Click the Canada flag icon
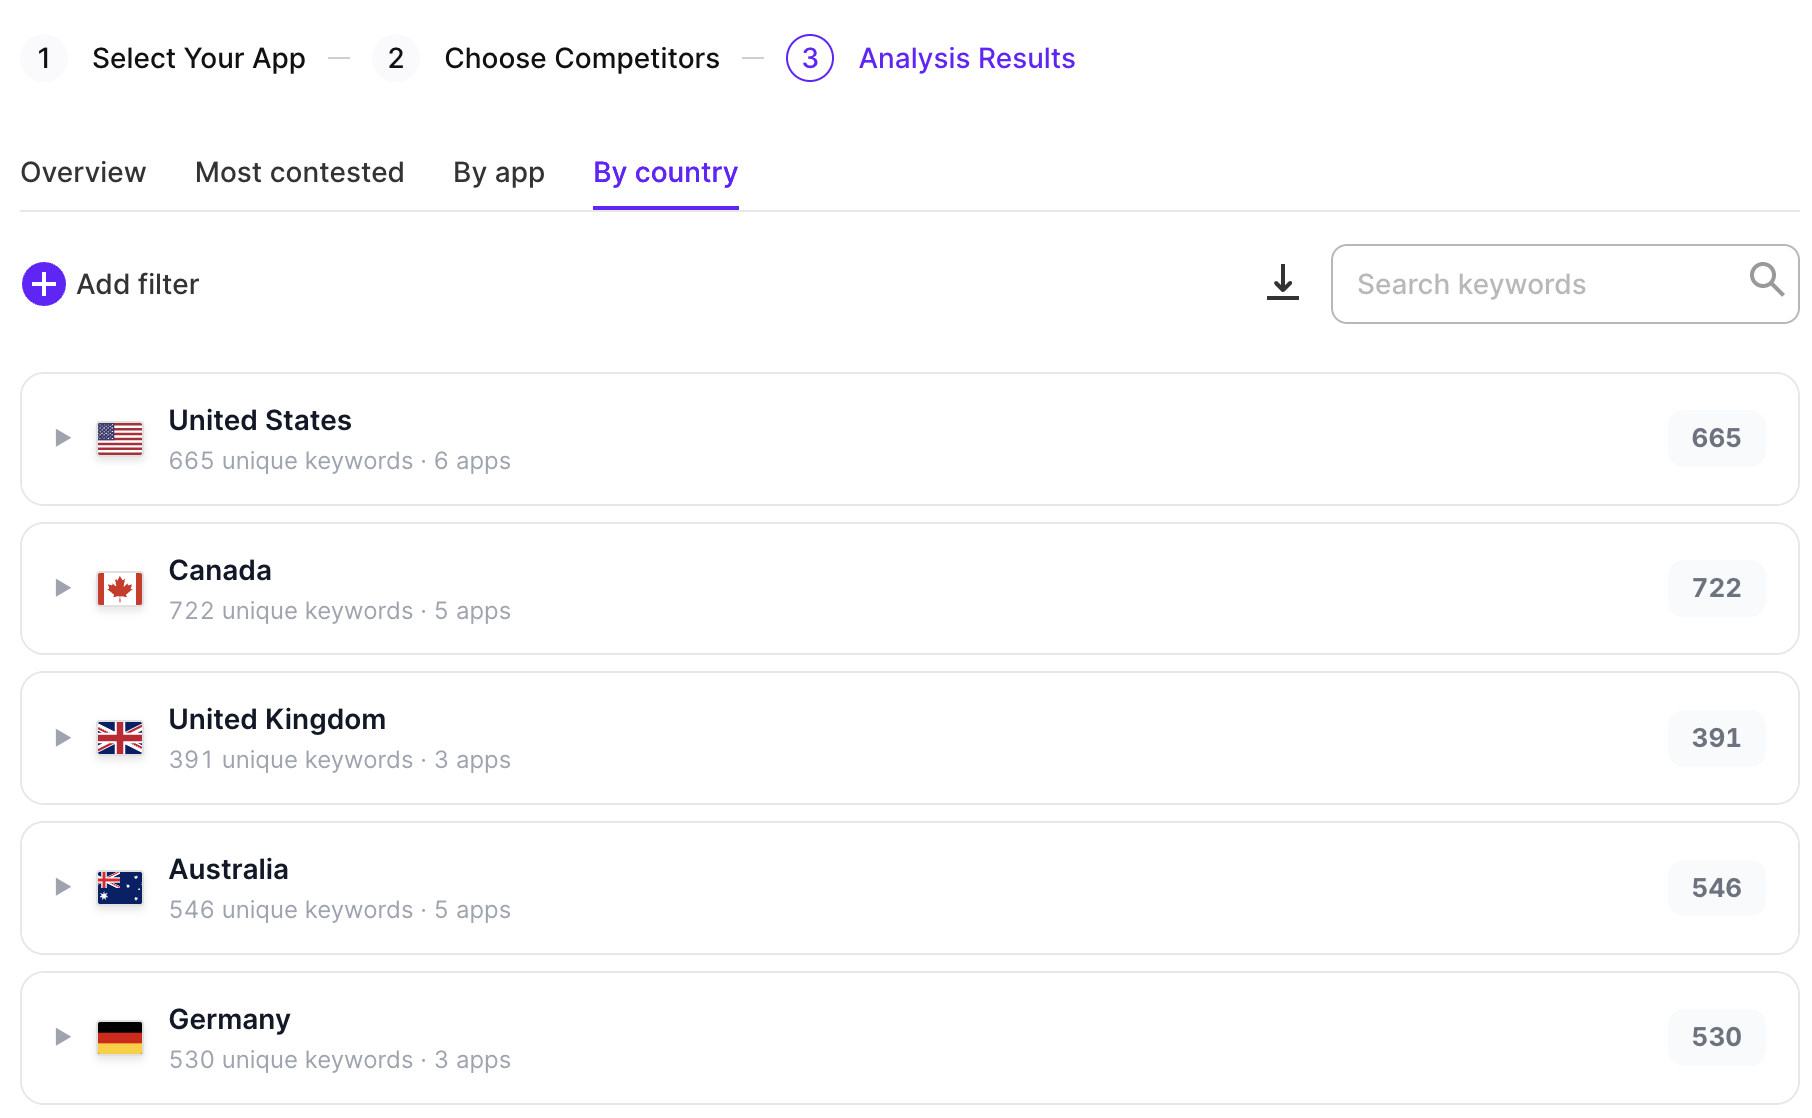The width and height of the screenshot is (1812, 1118). 119,588
